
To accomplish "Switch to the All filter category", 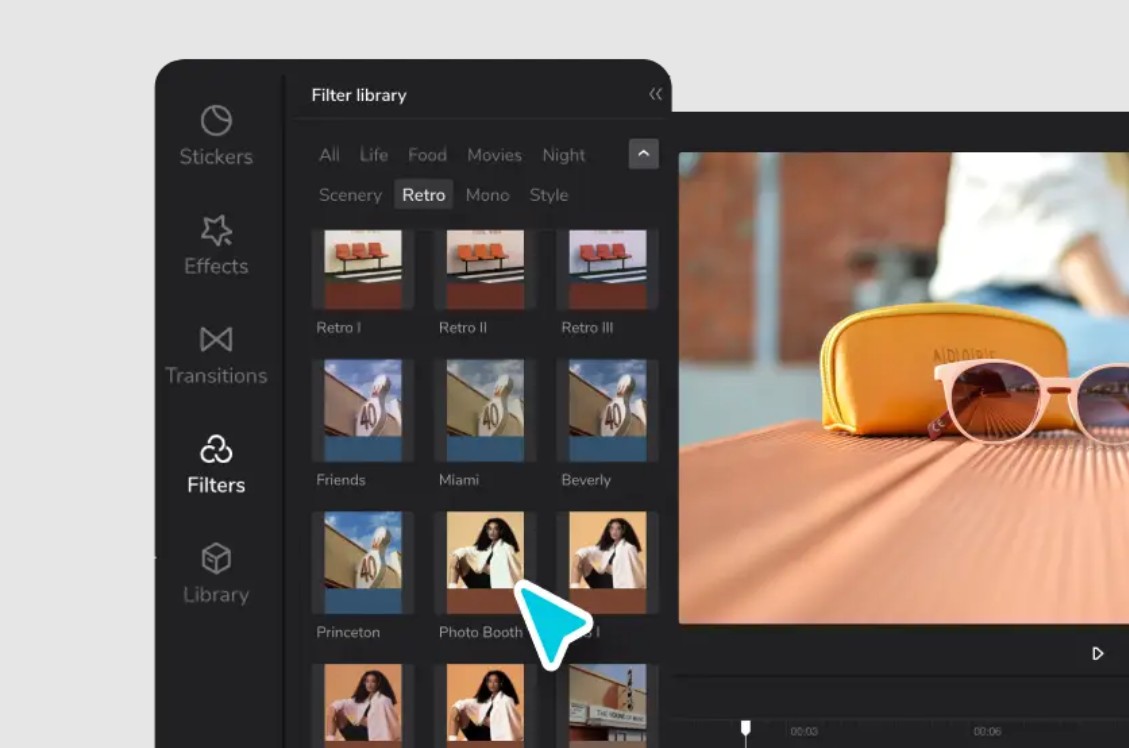I will coord(329,155).
